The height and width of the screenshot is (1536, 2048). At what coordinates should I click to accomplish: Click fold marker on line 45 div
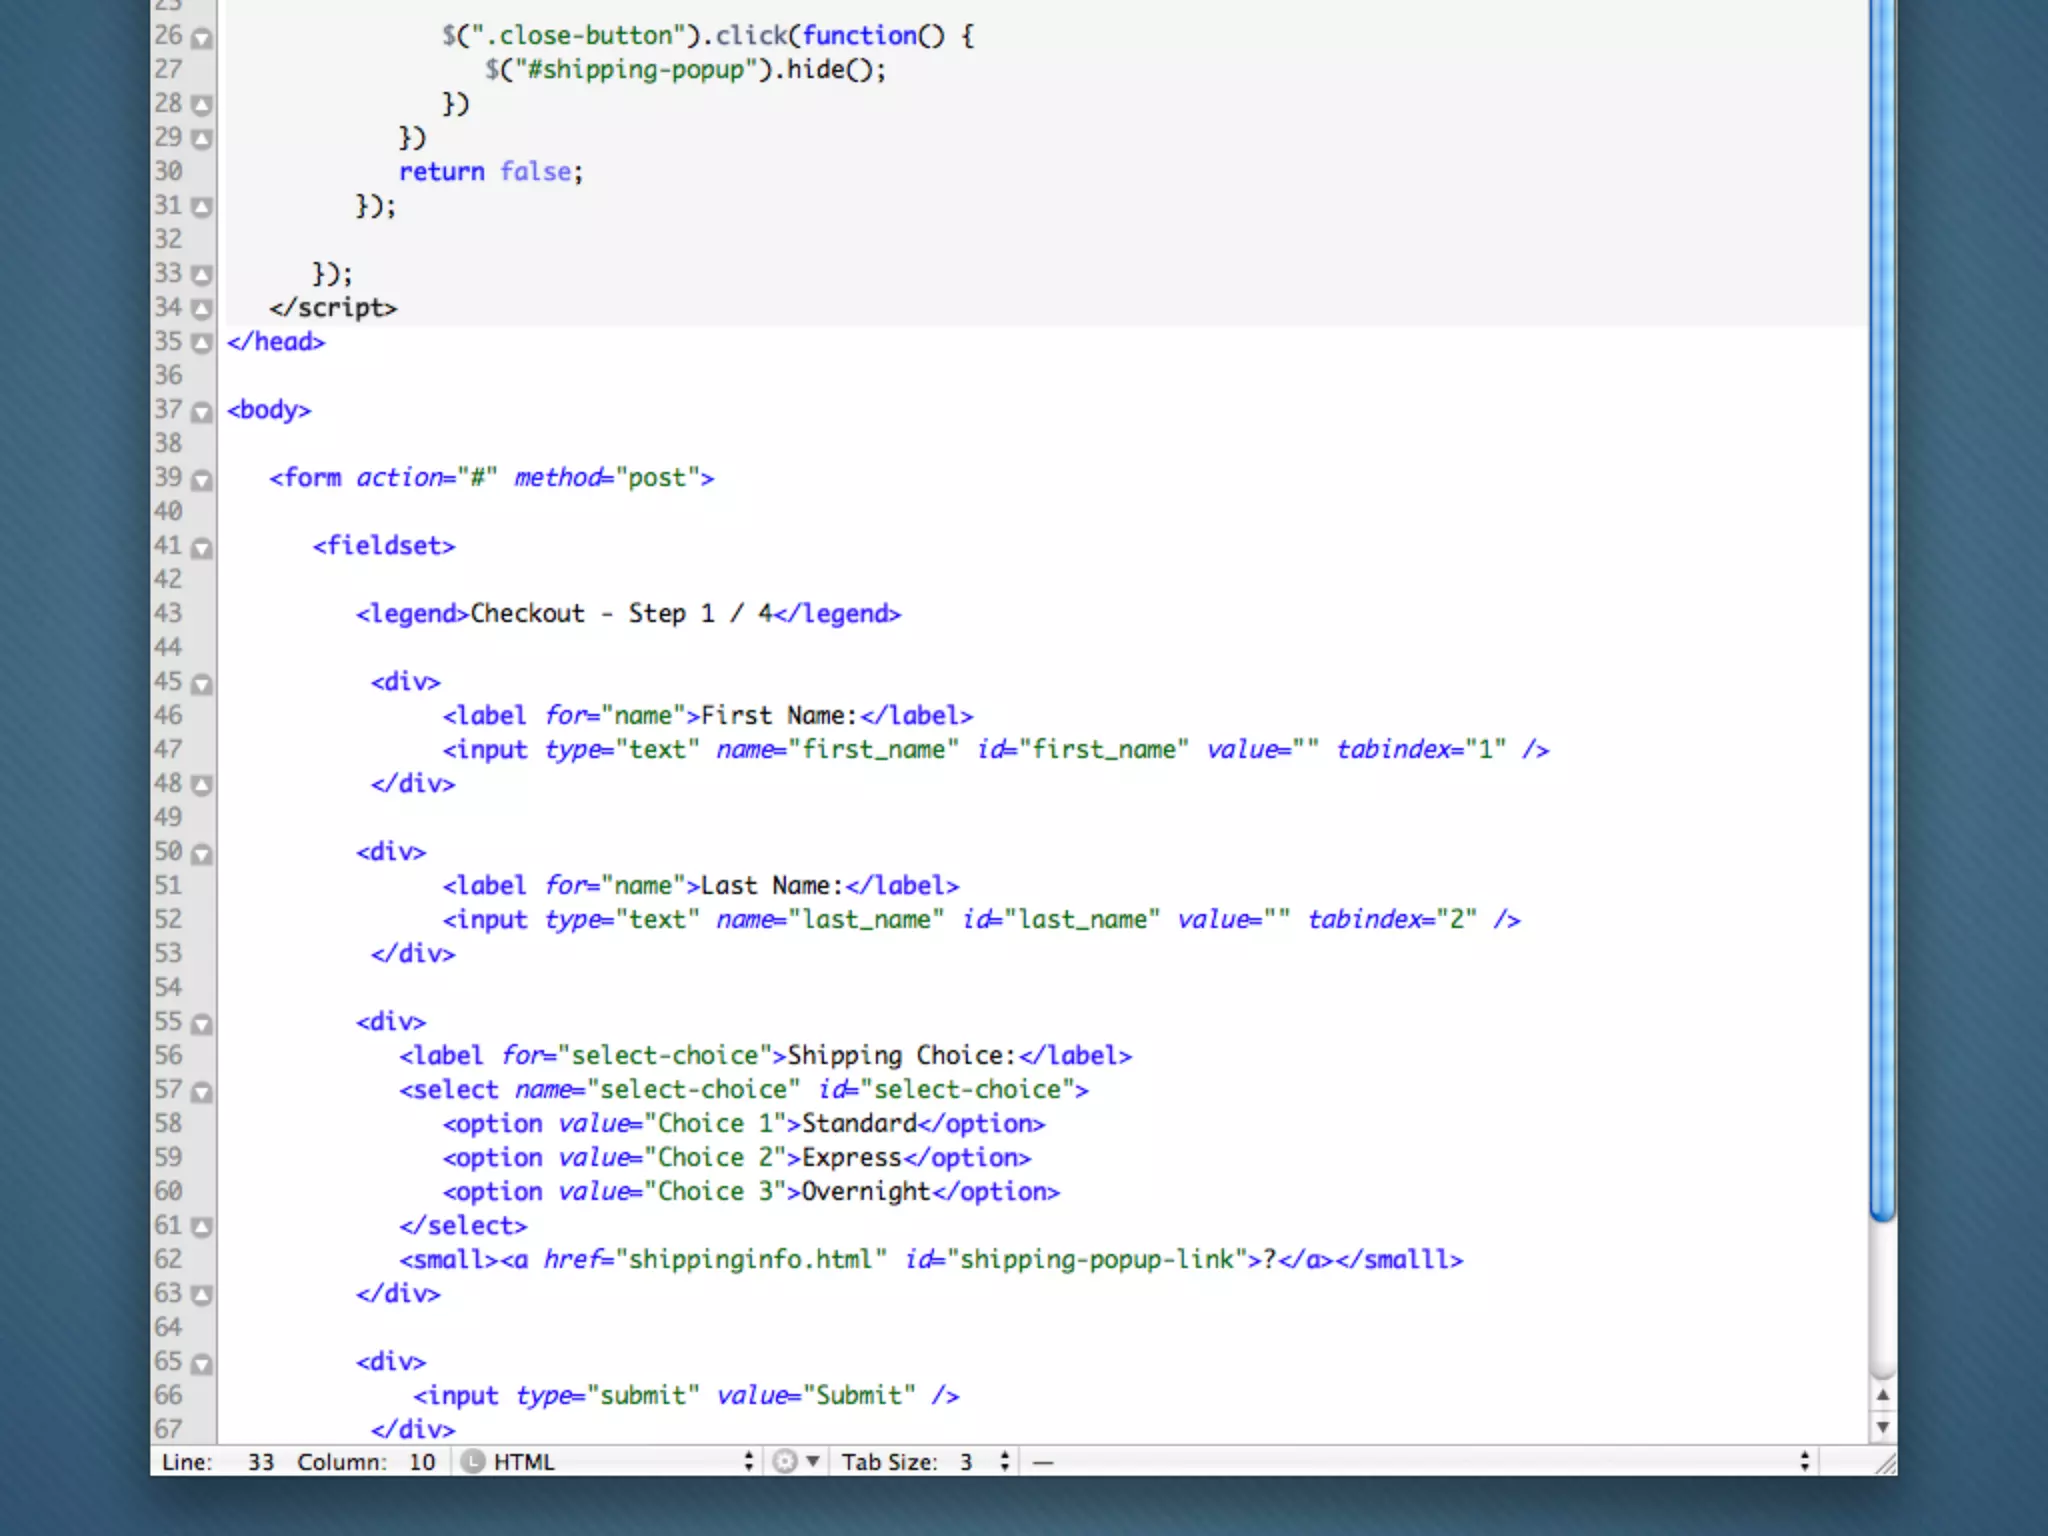point(202,684)
